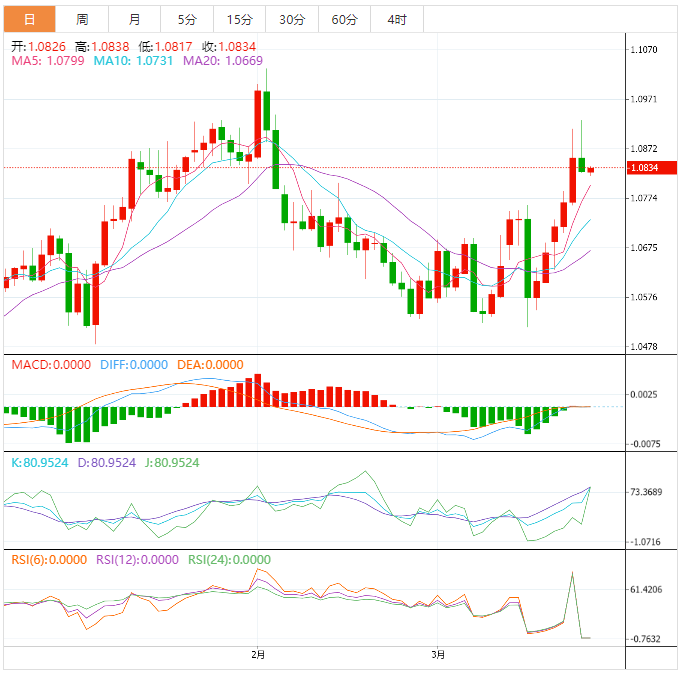Click the DEA value label

210,365
